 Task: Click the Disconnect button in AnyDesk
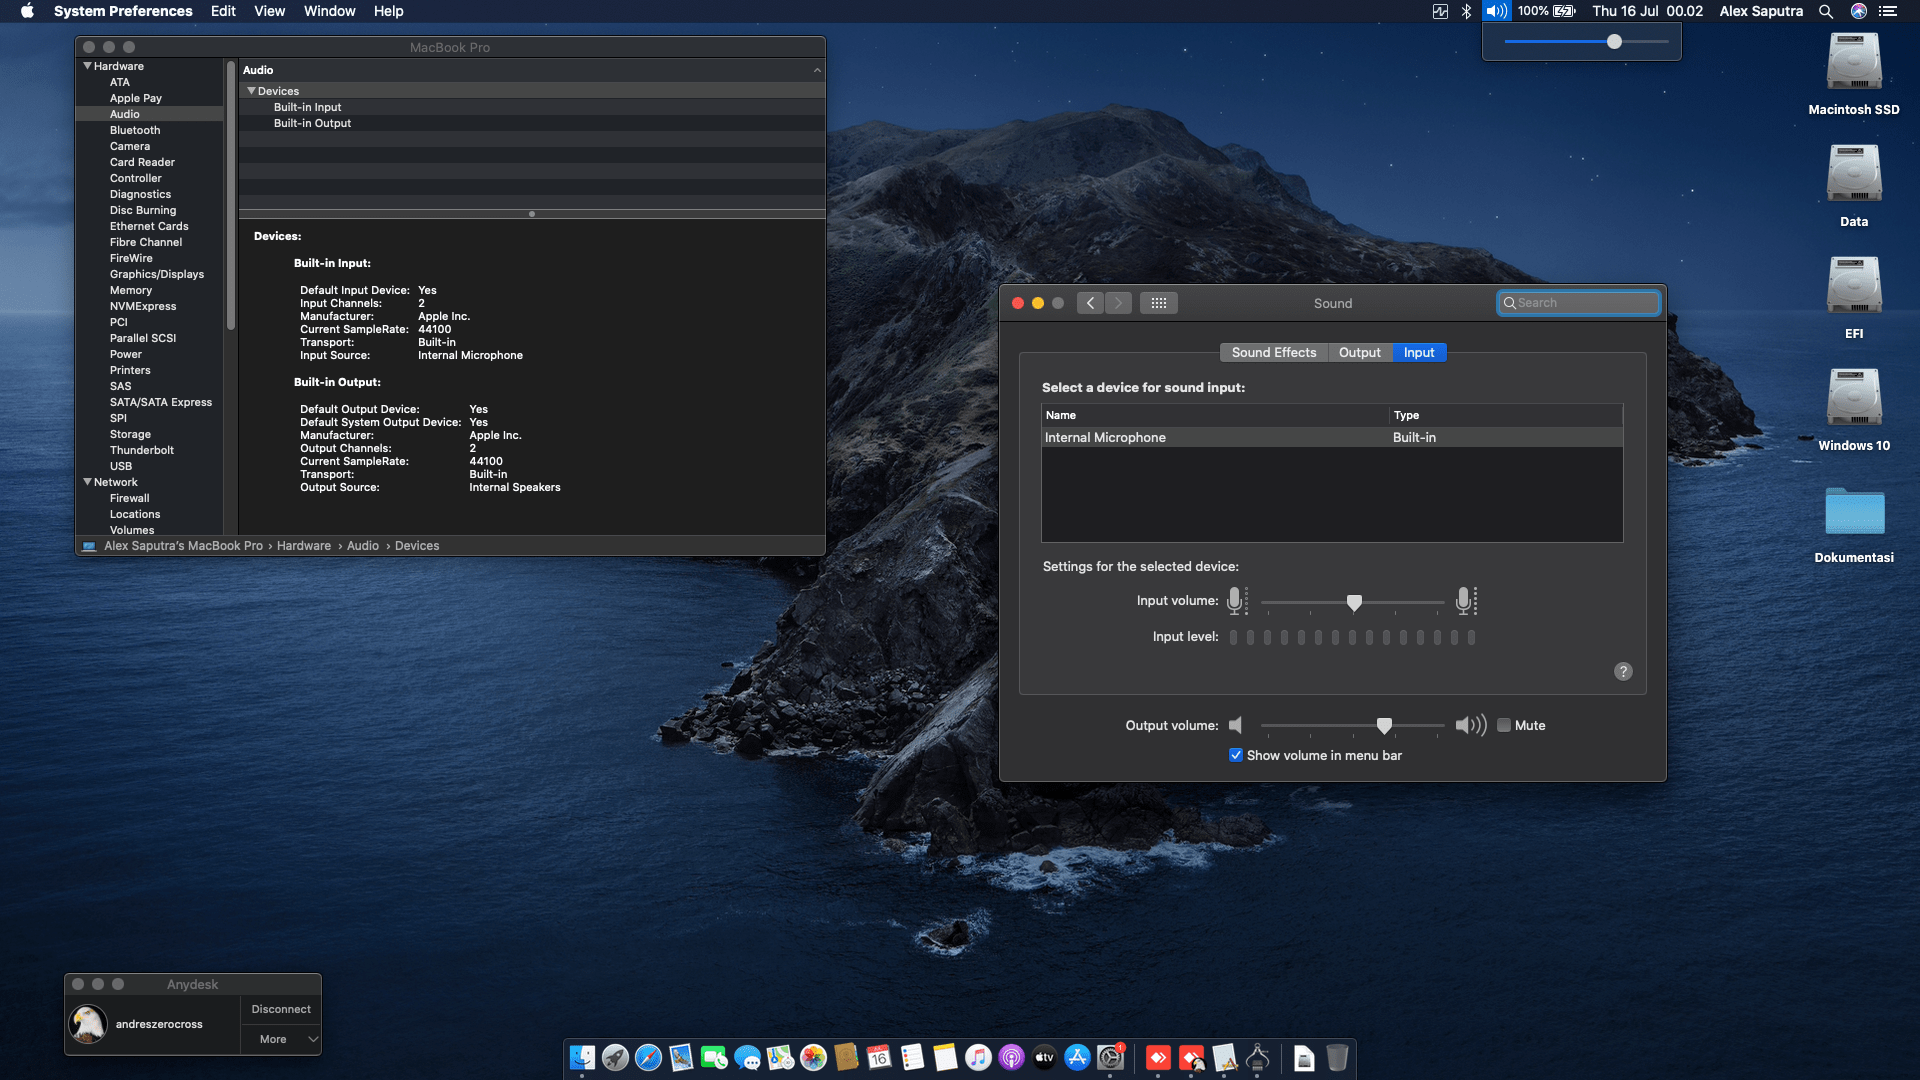281,1009
